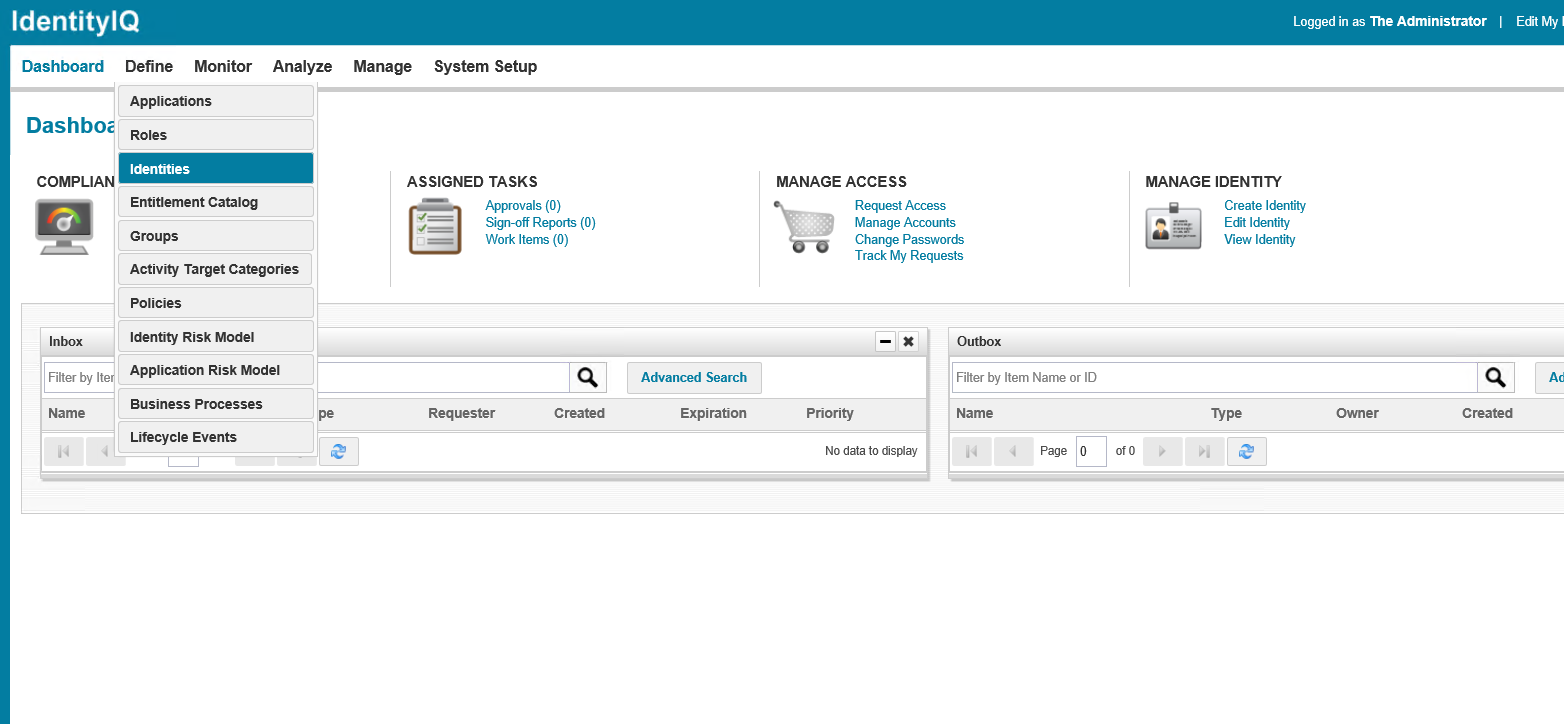Sort Outbox by Name column
Image resolution: width=1564 pixels, height=724 pixels.
coord(975,413)
